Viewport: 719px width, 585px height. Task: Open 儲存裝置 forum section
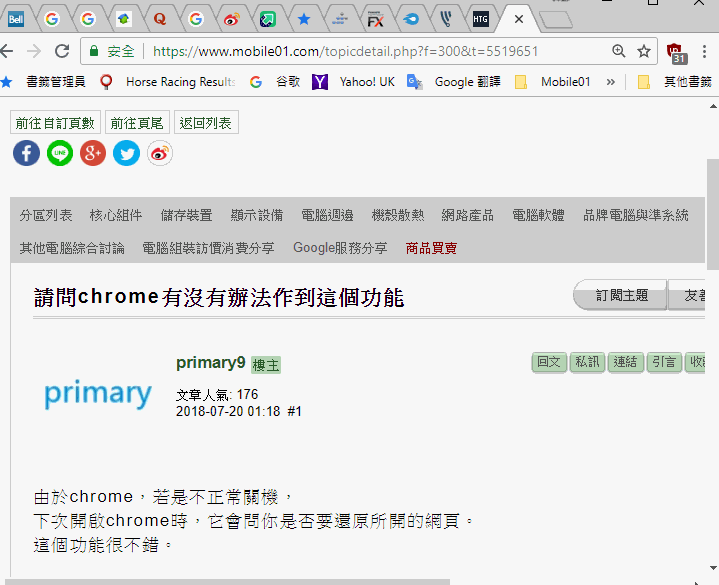point(187,215)
